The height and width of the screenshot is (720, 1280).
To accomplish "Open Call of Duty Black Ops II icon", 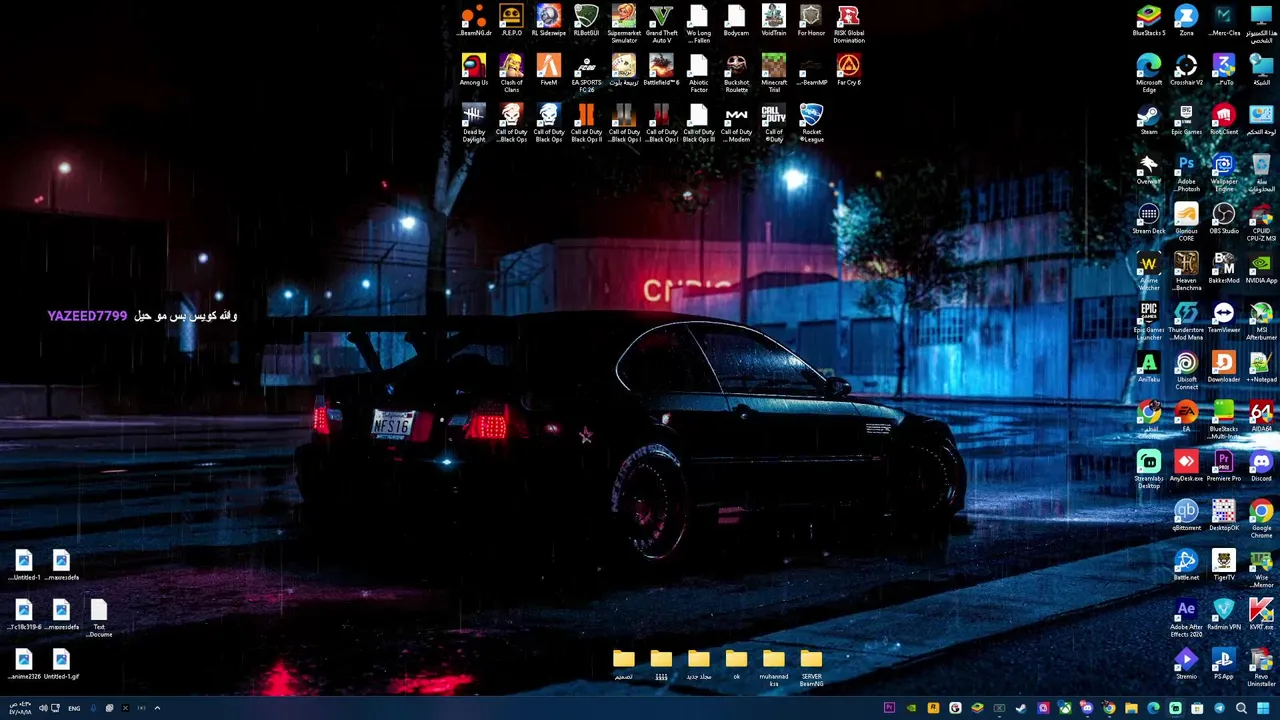I will (586, 123).
